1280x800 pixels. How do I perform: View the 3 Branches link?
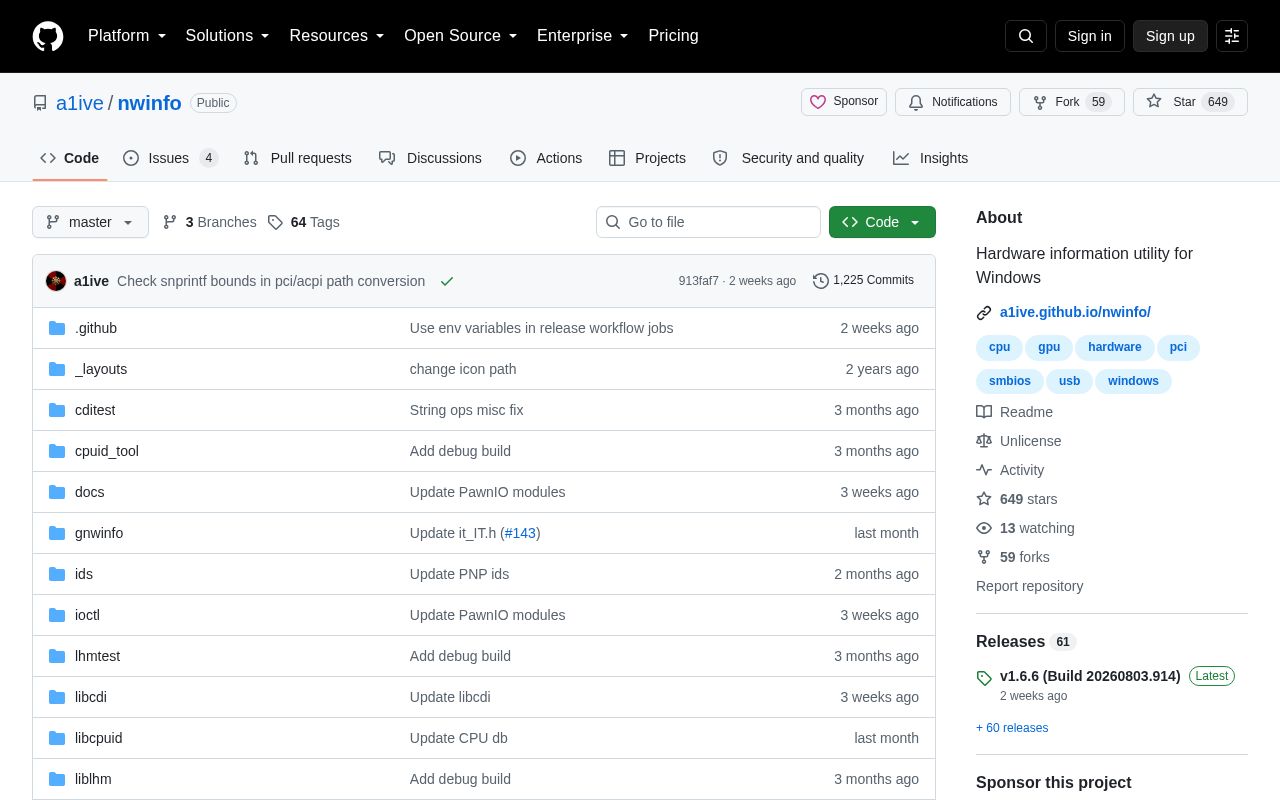pyautogui.click(x=210, y=222)
